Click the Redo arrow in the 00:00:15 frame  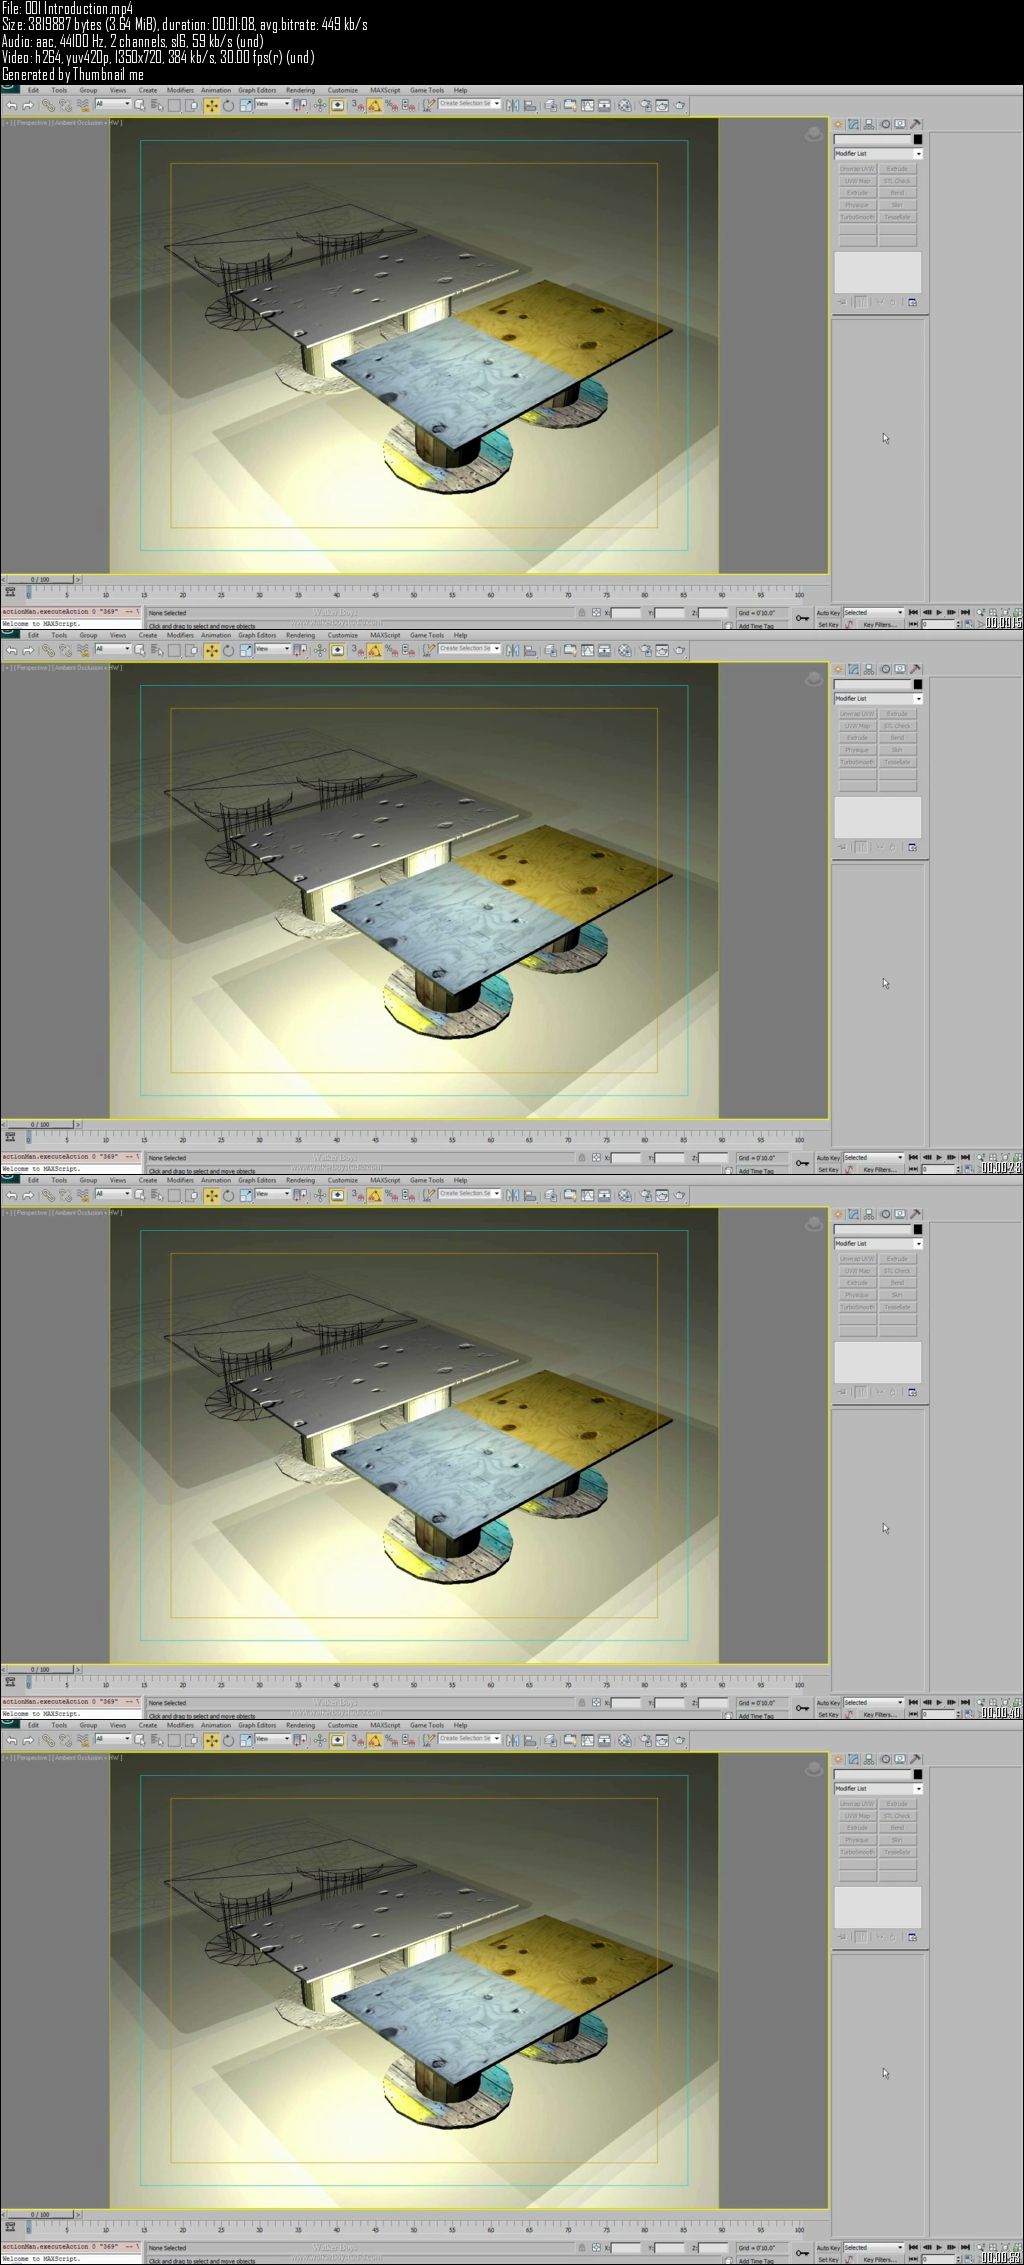click(x=28, y=105)
